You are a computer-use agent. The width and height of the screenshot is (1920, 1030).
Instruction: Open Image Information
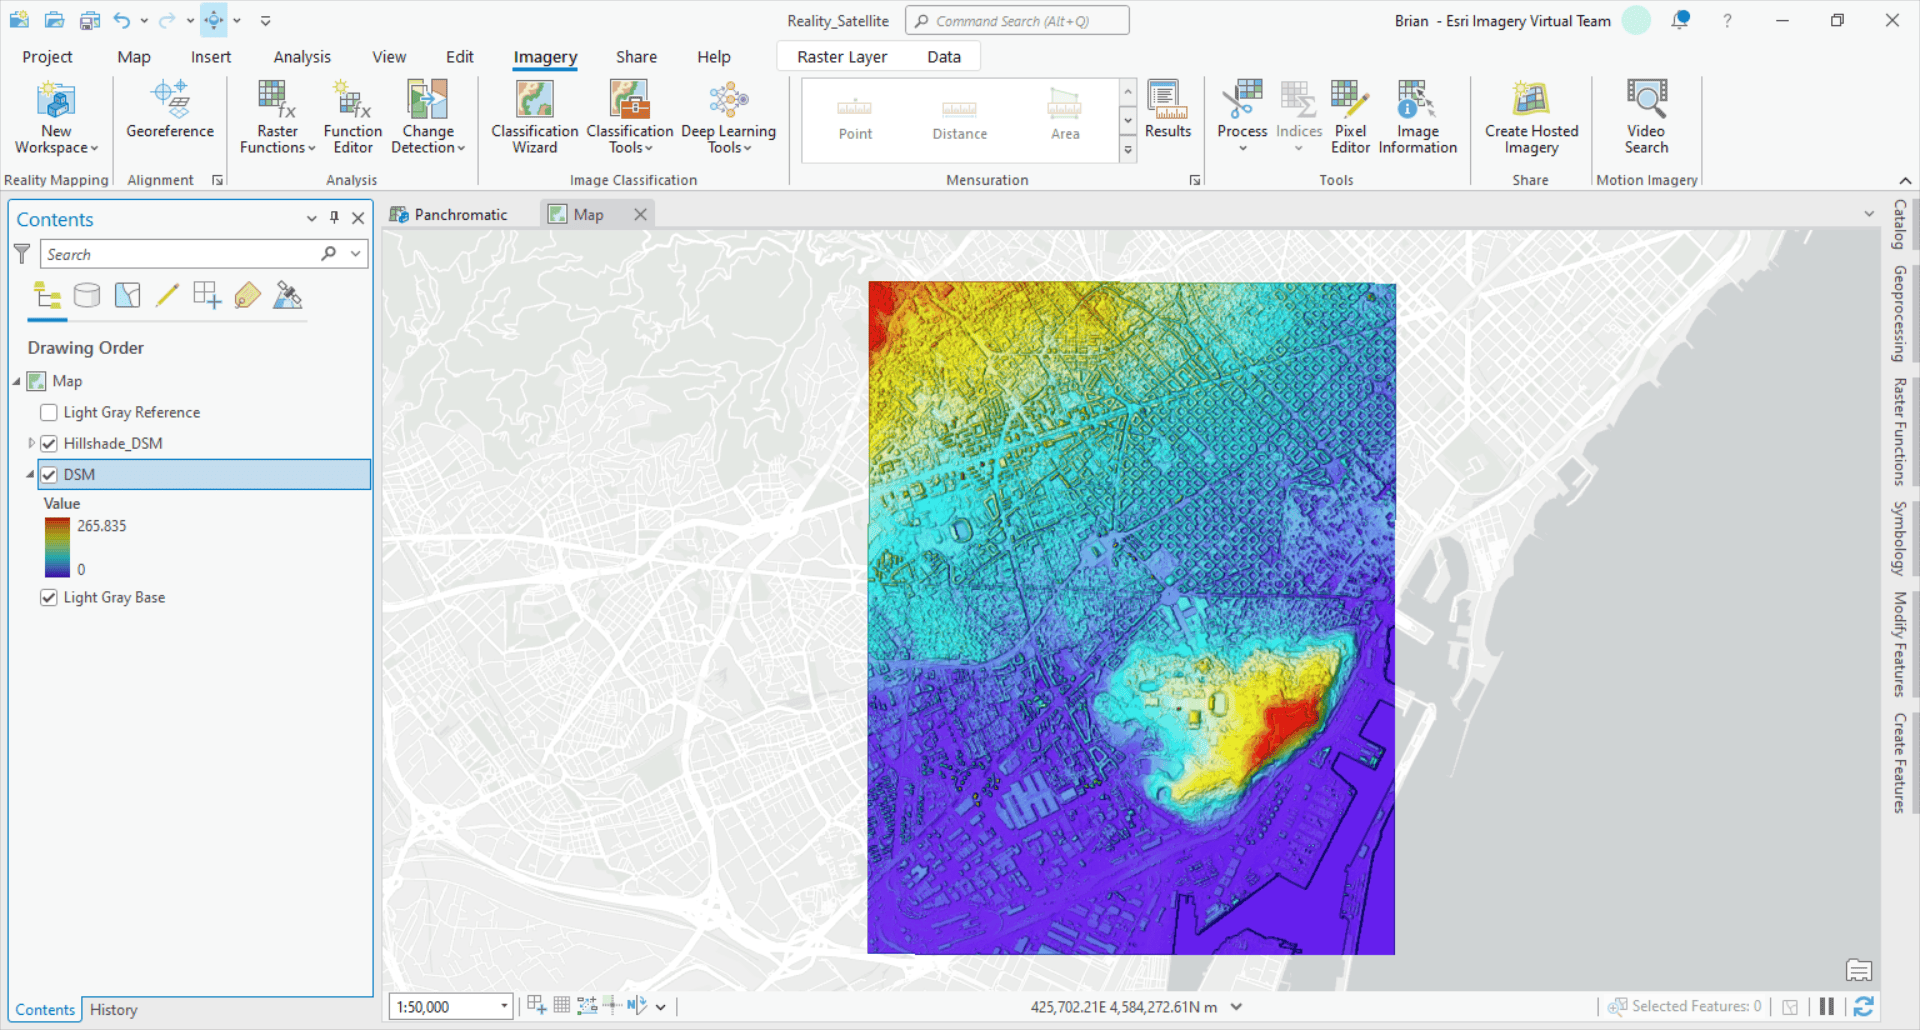coord(1418,115)
